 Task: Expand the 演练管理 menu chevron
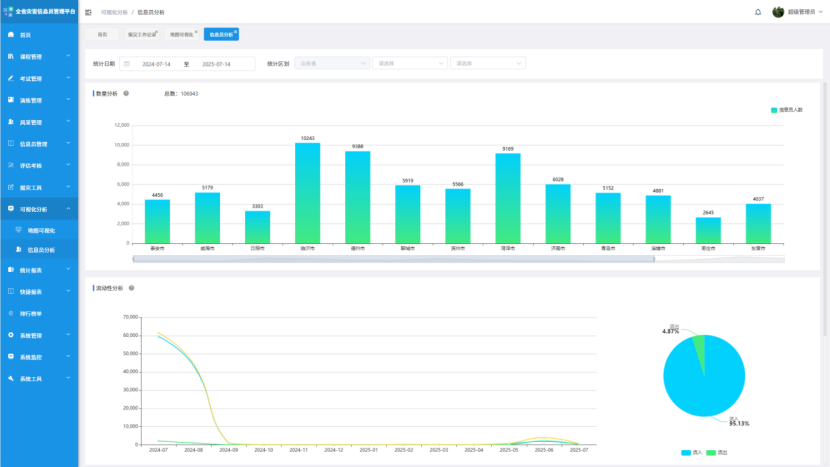coord(68,100)
